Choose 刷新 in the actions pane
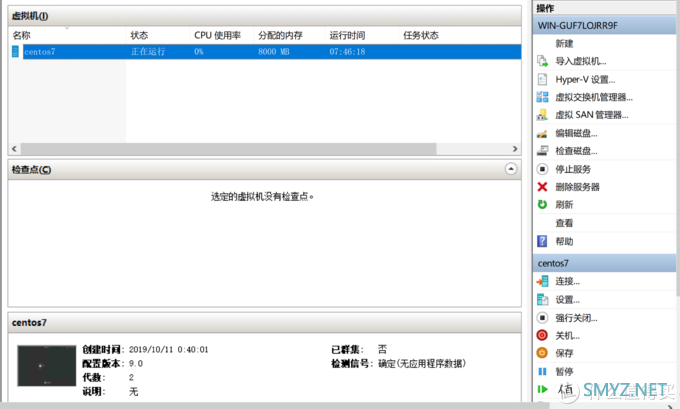This screenshot has width=680, height=409. [x=564, y=204]
